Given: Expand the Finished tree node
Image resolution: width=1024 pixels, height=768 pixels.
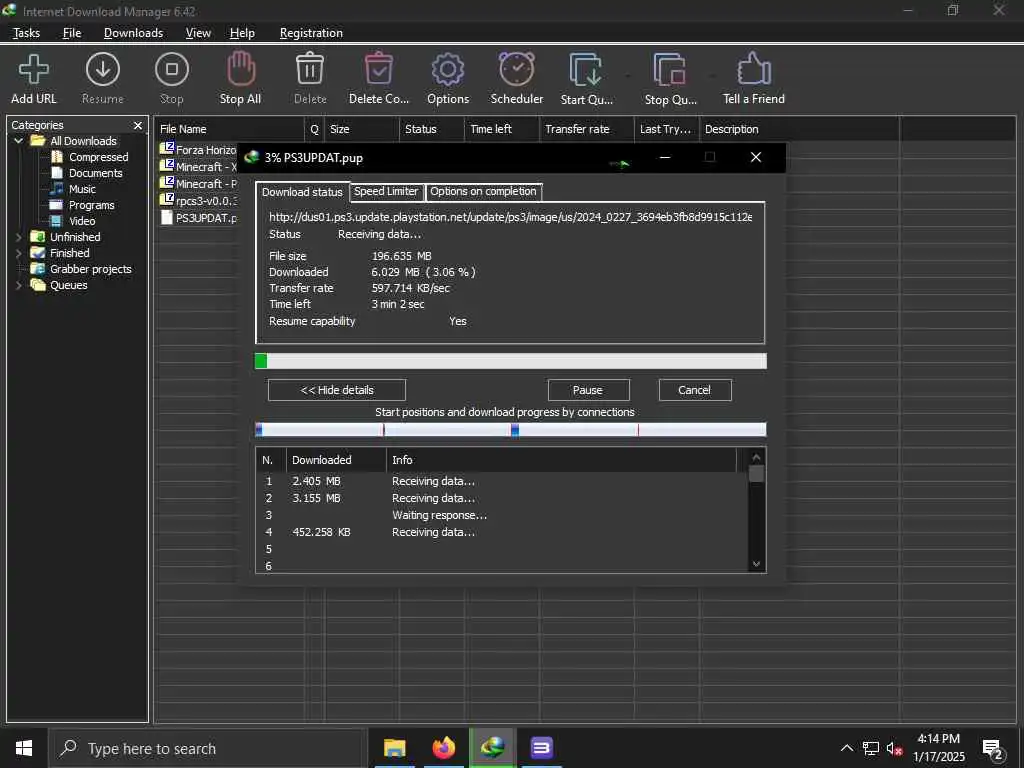Looking at the screenshot, I should [x=18, y=253].
